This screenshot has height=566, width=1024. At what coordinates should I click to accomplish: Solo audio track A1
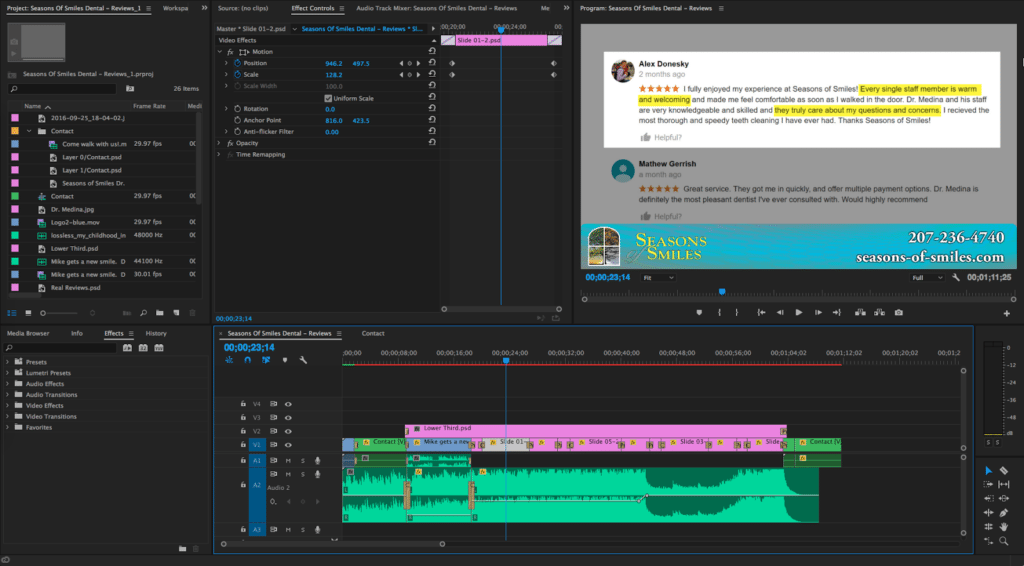(302, 460)
